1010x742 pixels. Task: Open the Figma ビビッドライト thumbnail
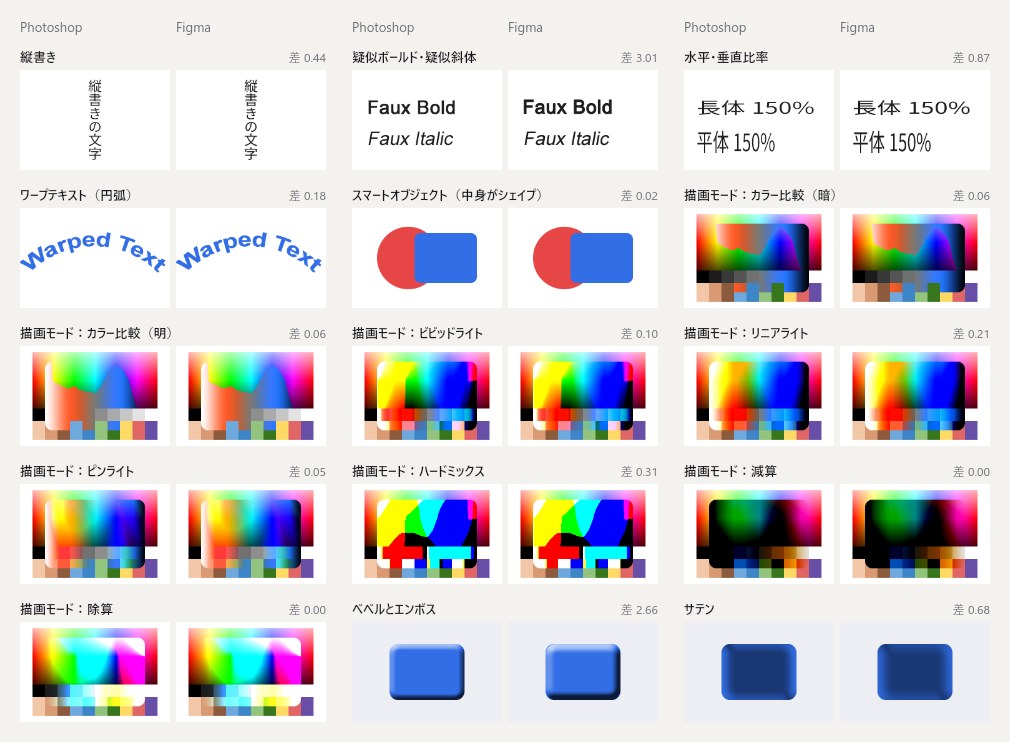[x=583, y=395]
